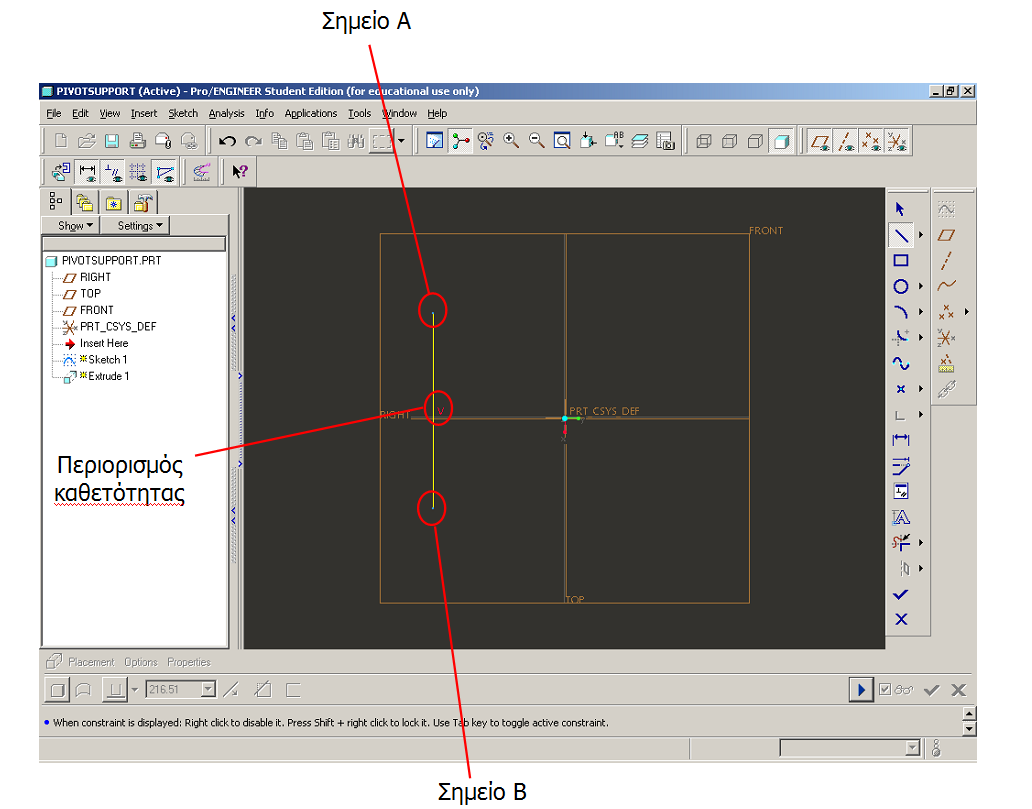The width and height of the screenshot is (1032, 809).
Task: Click the Repaint screen icon
Action: pos(434,141)
